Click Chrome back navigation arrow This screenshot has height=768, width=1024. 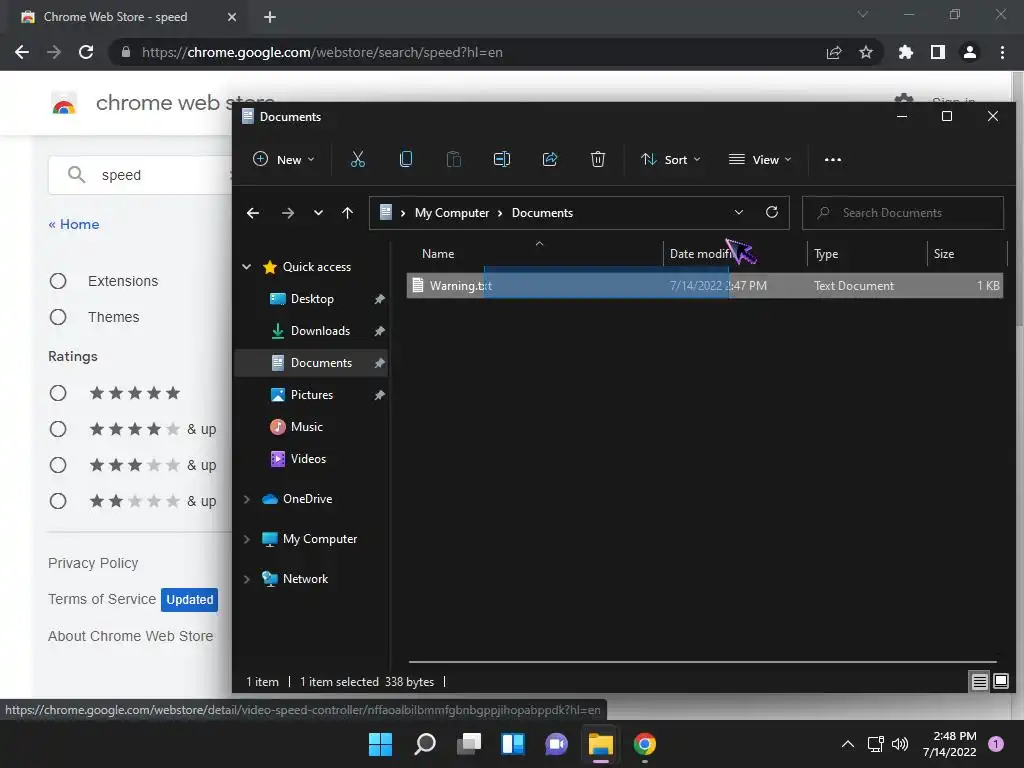click(x=22, y=52)
